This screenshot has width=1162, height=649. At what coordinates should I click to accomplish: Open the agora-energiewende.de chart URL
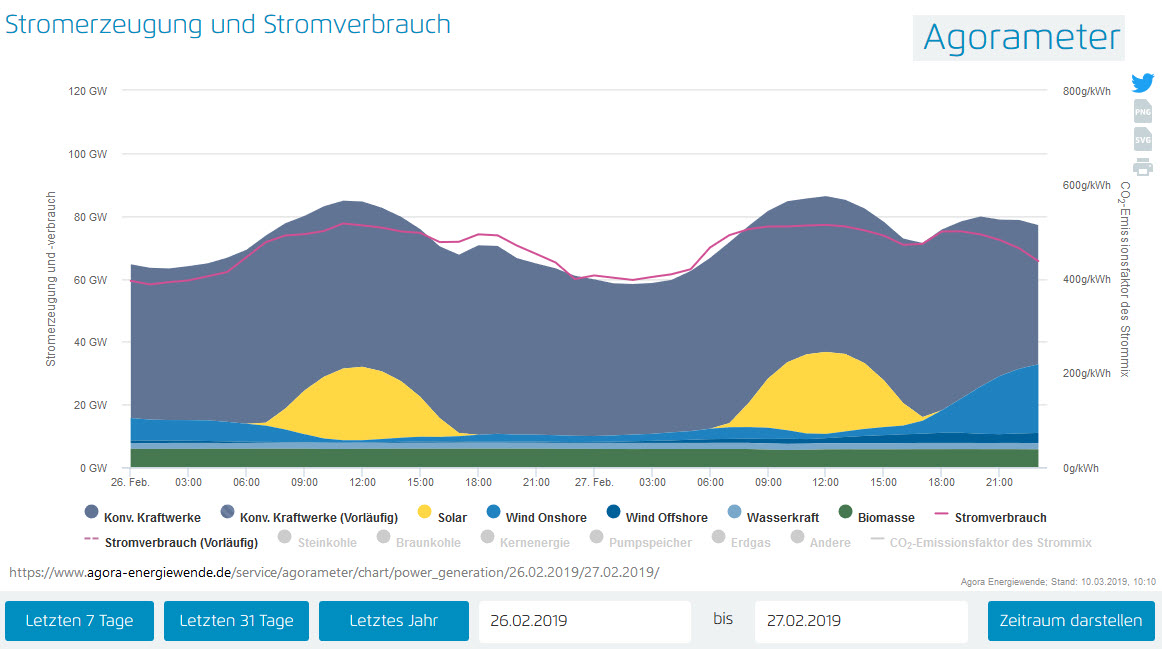[x=334, y=572]
